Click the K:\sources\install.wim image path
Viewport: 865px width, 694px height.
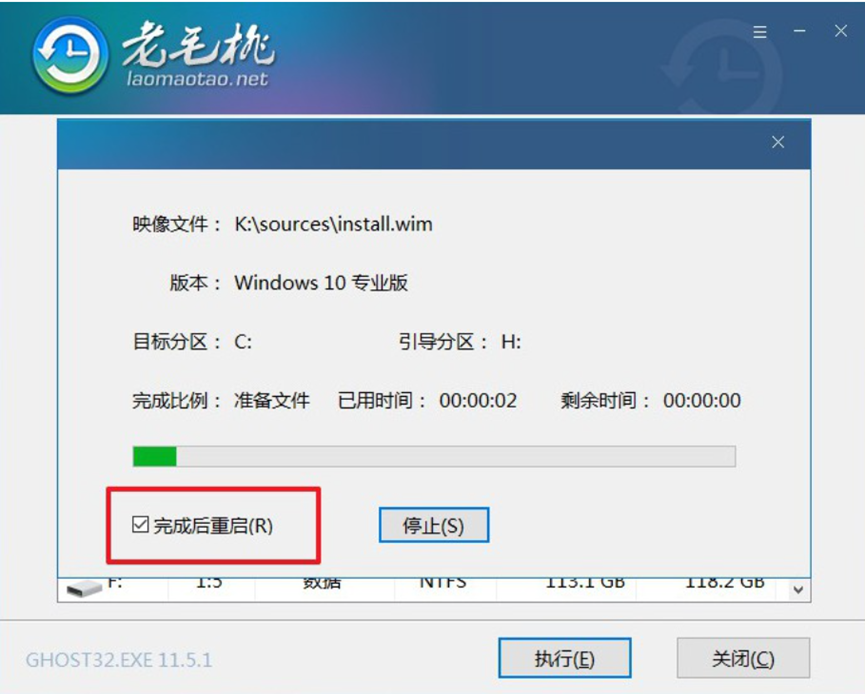click(333, 224)
